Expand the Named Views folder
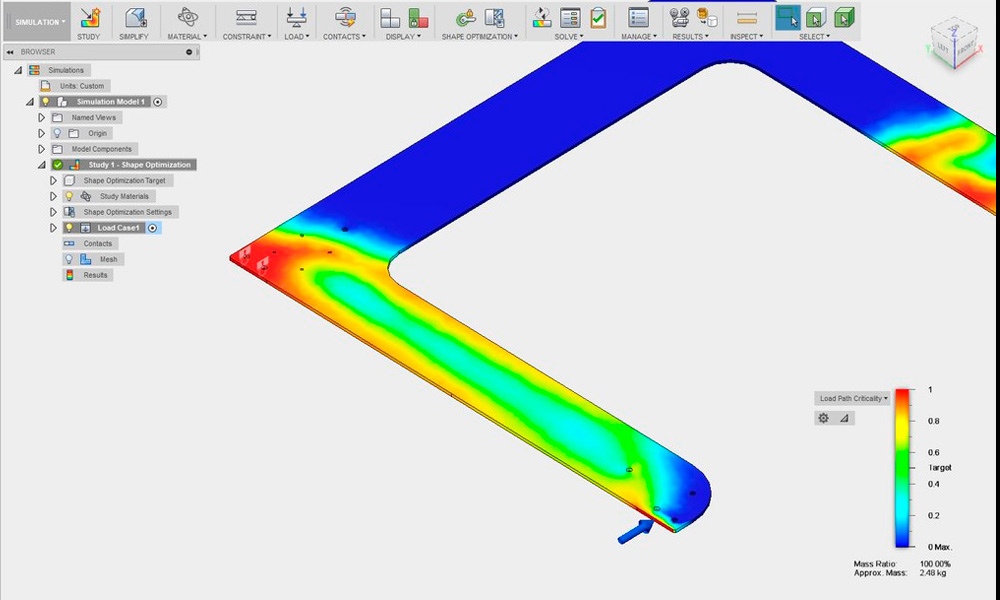Screen dimensions: 1000x600 coord(41,117)
